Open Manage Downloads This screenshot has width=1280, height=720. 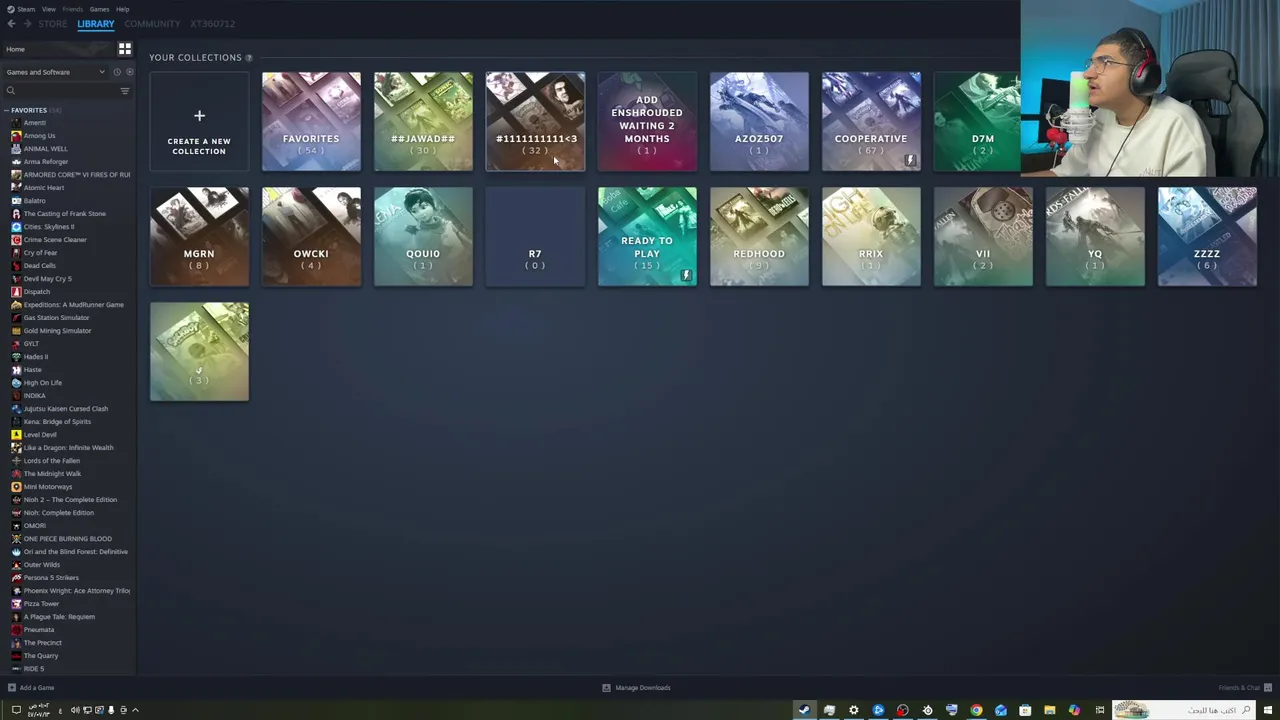pos(636,688)
